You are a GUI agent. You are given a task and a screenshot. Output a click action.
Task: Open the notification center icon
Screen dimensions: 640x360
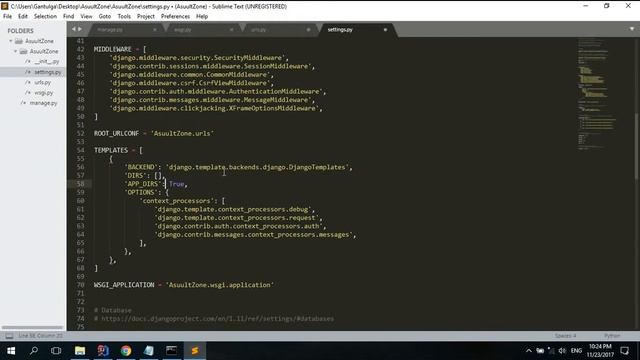point(624,351)
